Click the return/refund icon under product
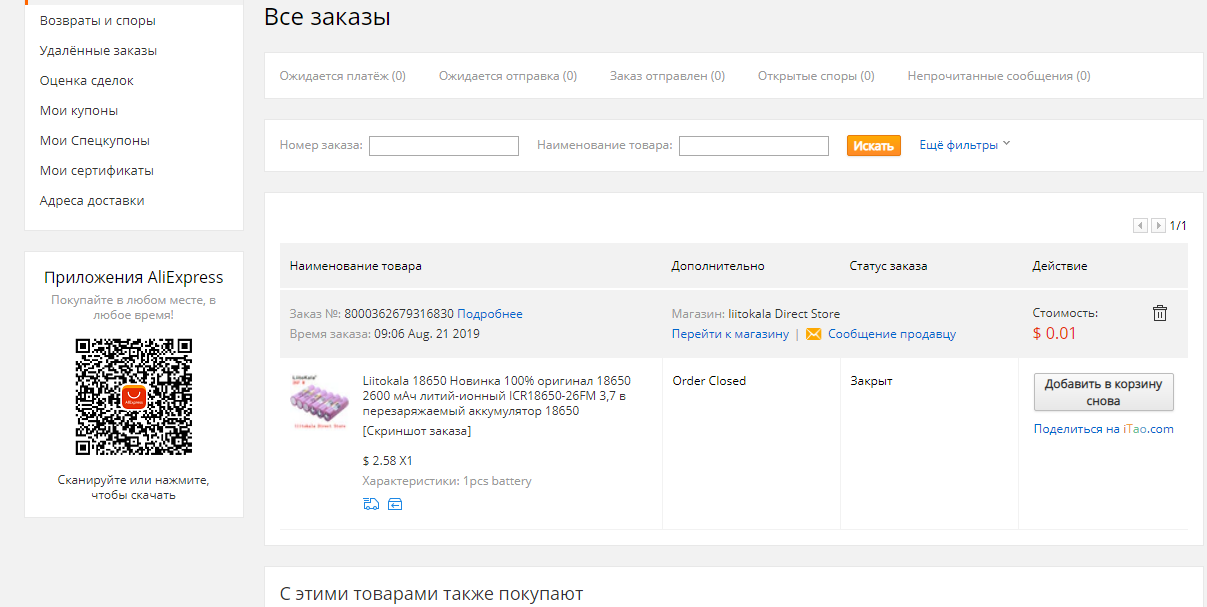 pos(395,504)
